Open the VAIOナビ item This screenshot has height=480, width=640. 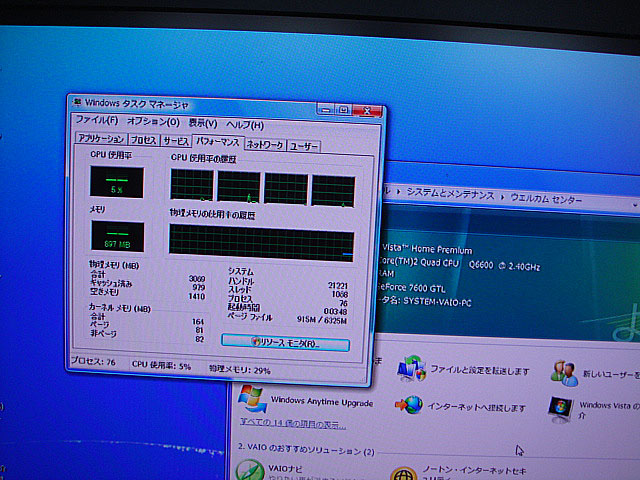click(x=285, y=468)
